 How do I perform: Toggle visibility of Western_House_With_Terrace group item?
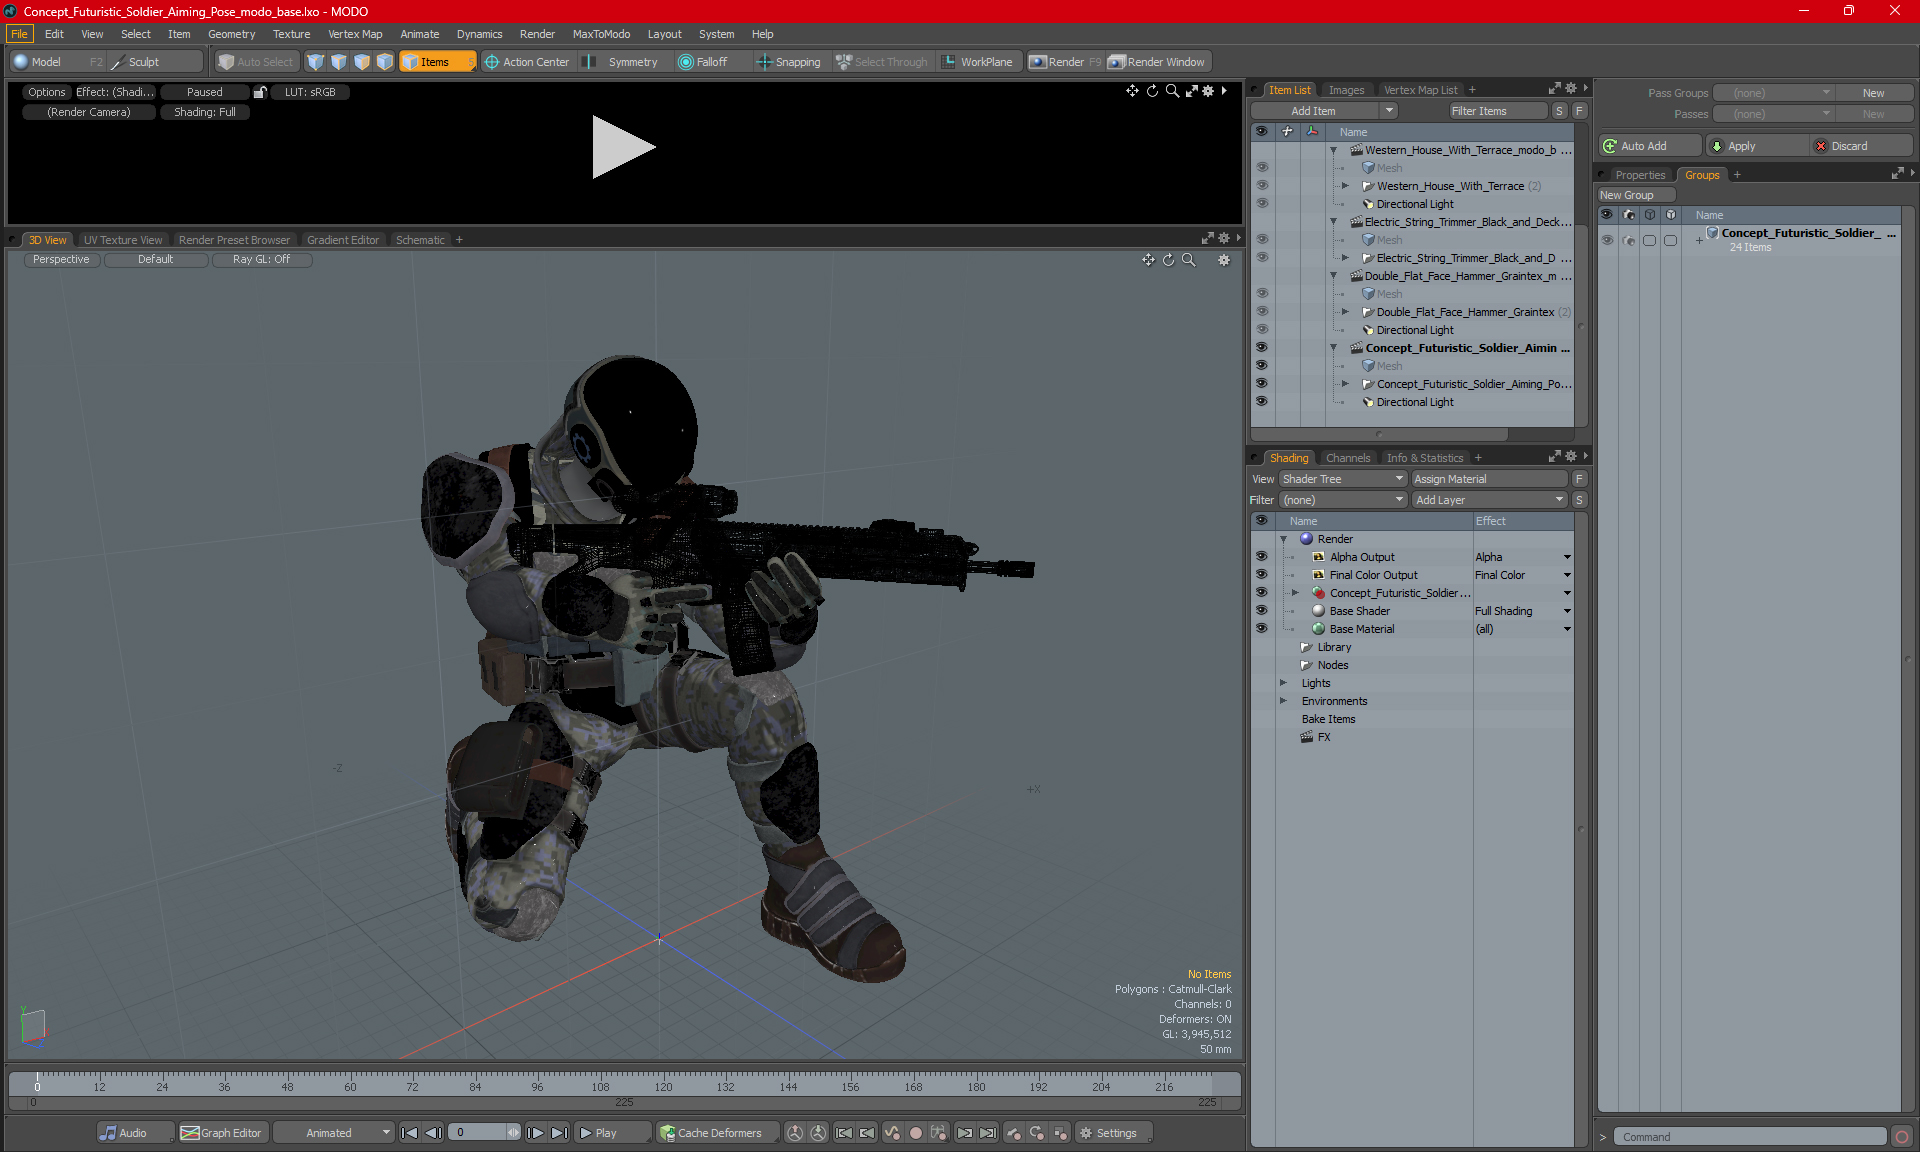pos(1262,186)
